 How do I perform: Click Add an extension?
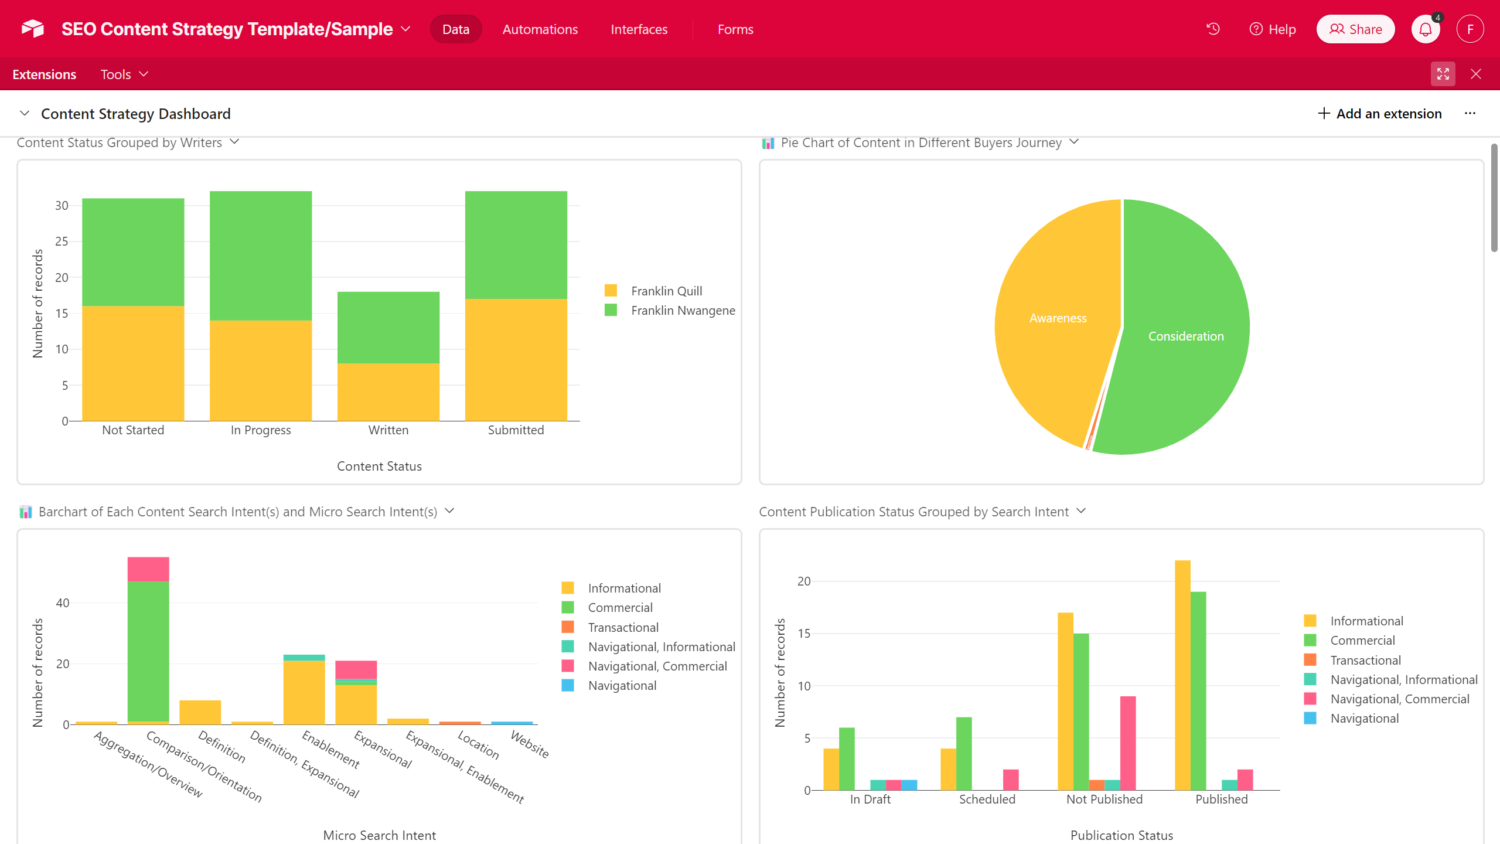1379,114
